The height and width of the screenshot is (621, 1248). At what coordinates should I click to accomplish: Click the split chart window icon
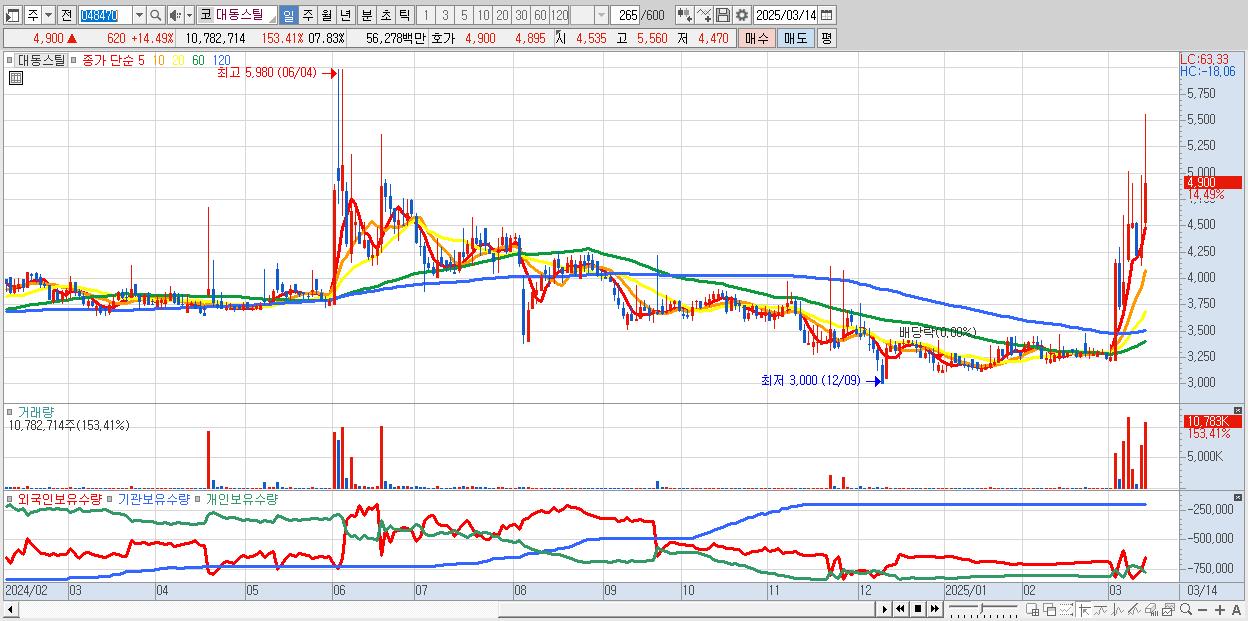(x=1032, y=609)
